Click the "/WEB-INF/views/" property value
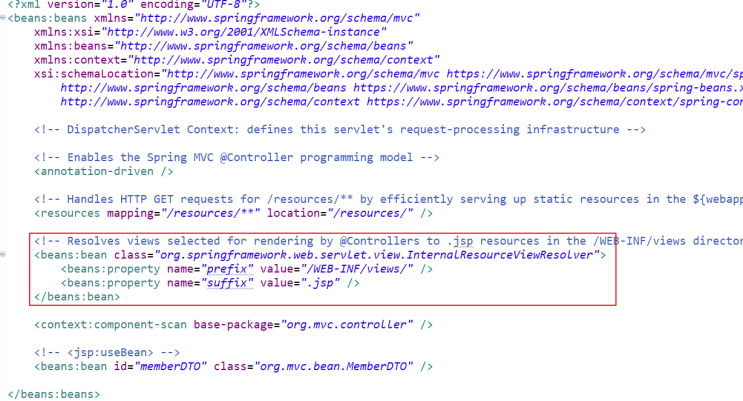Screen dimensions: 743x401 (x=356, y=269)
